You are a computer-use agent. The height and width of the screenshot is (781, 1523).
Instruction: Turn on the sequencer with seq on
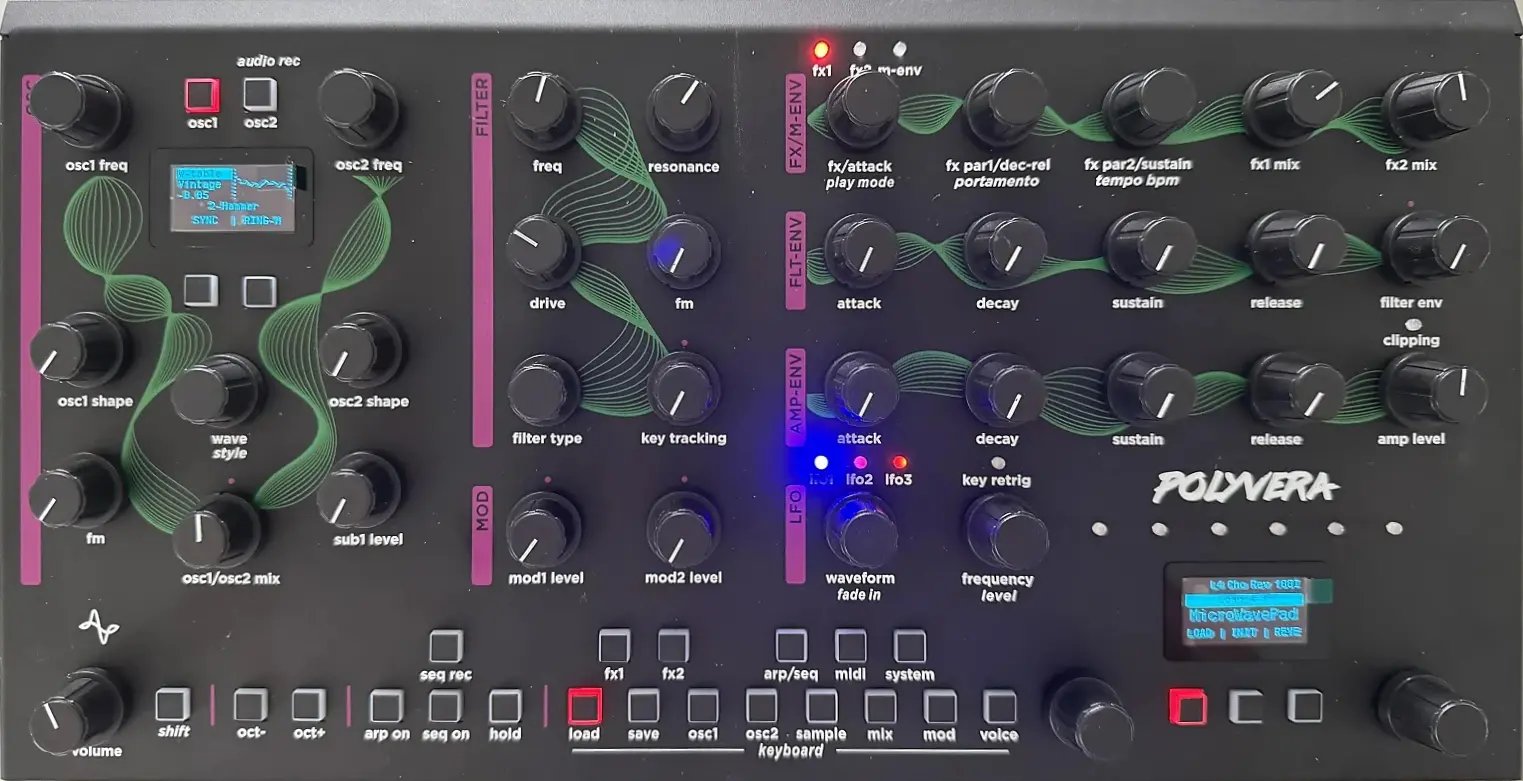coord(445,707)
